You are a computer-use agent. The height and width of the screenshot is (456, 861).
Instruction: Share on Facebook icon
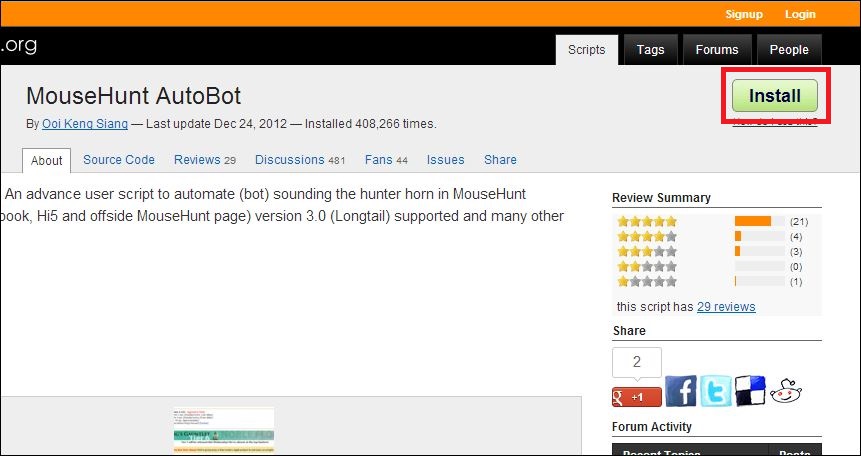tap(680, 391)
